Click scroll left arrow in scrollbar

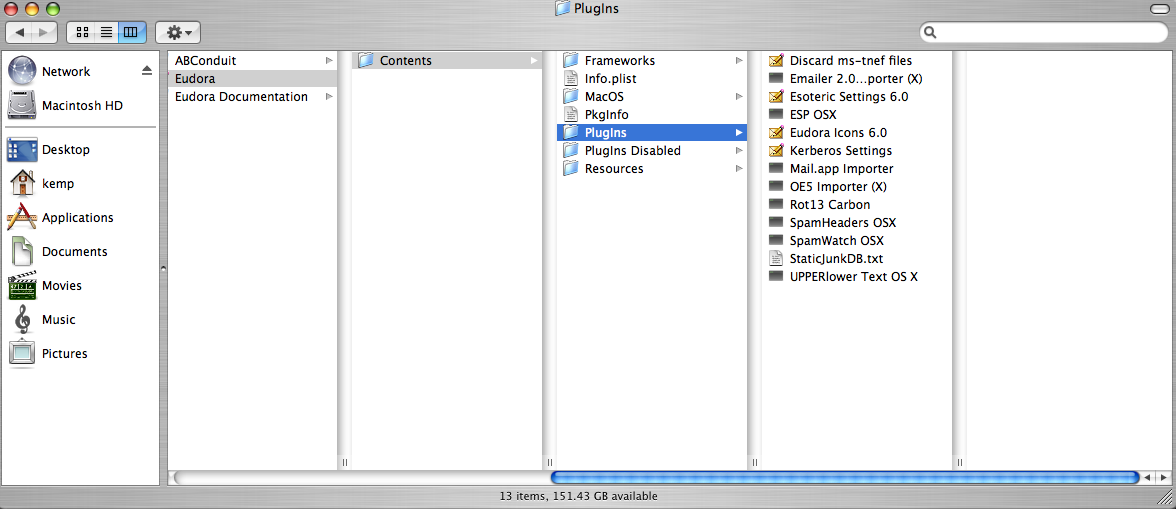(1148, 478)
